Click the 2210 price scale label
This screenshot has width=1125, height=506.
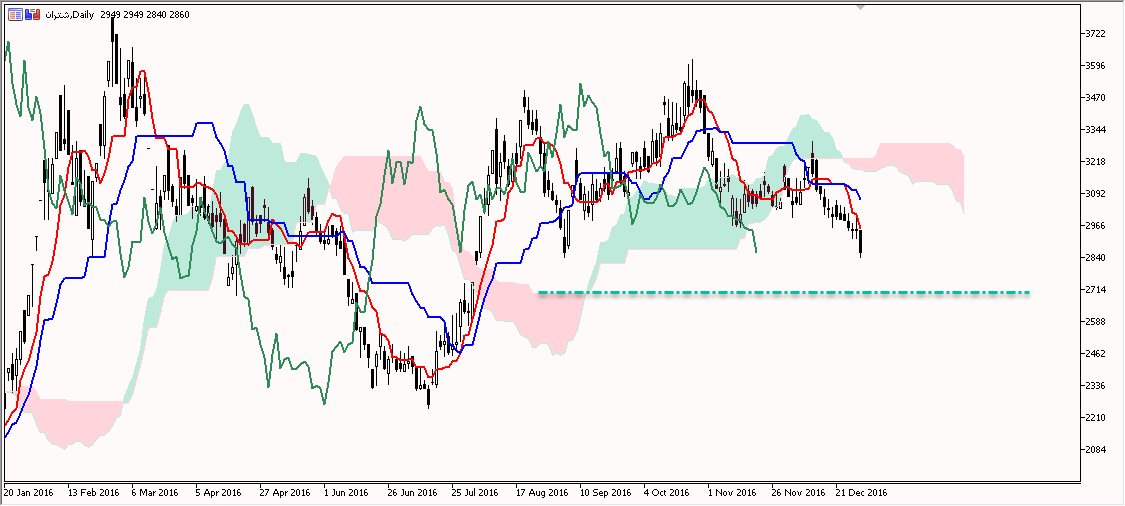click(1097, 418)
